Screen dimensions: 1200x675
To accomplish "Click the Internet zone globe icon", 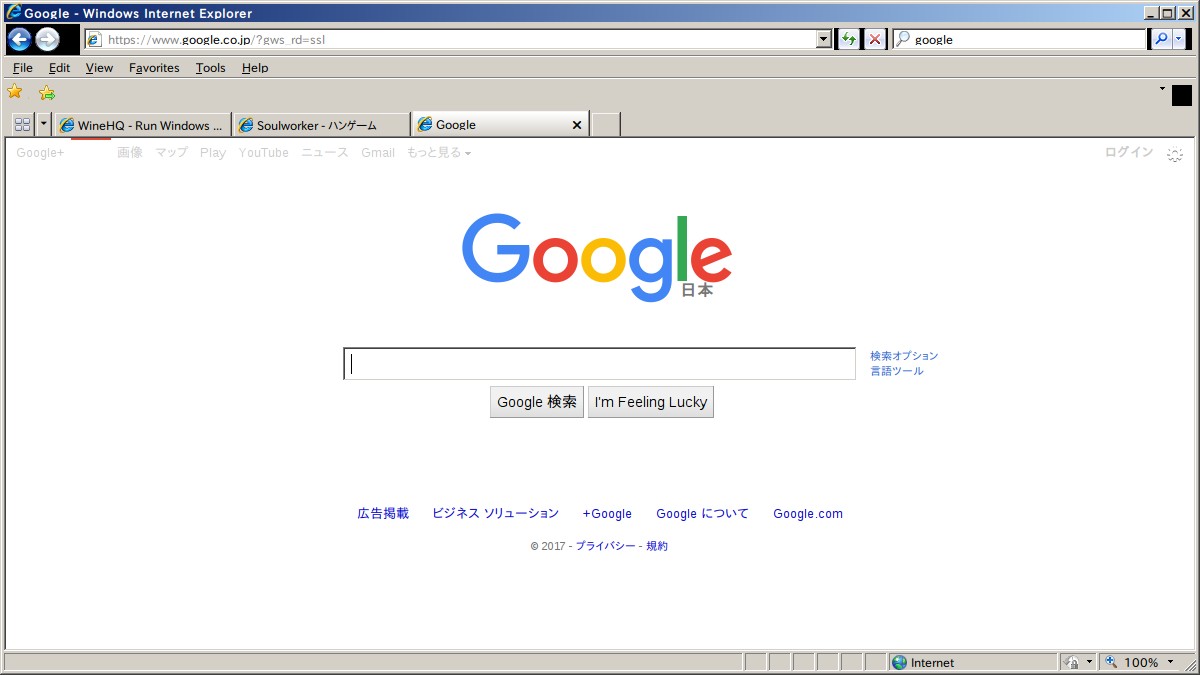I will [x=899, y=662].
